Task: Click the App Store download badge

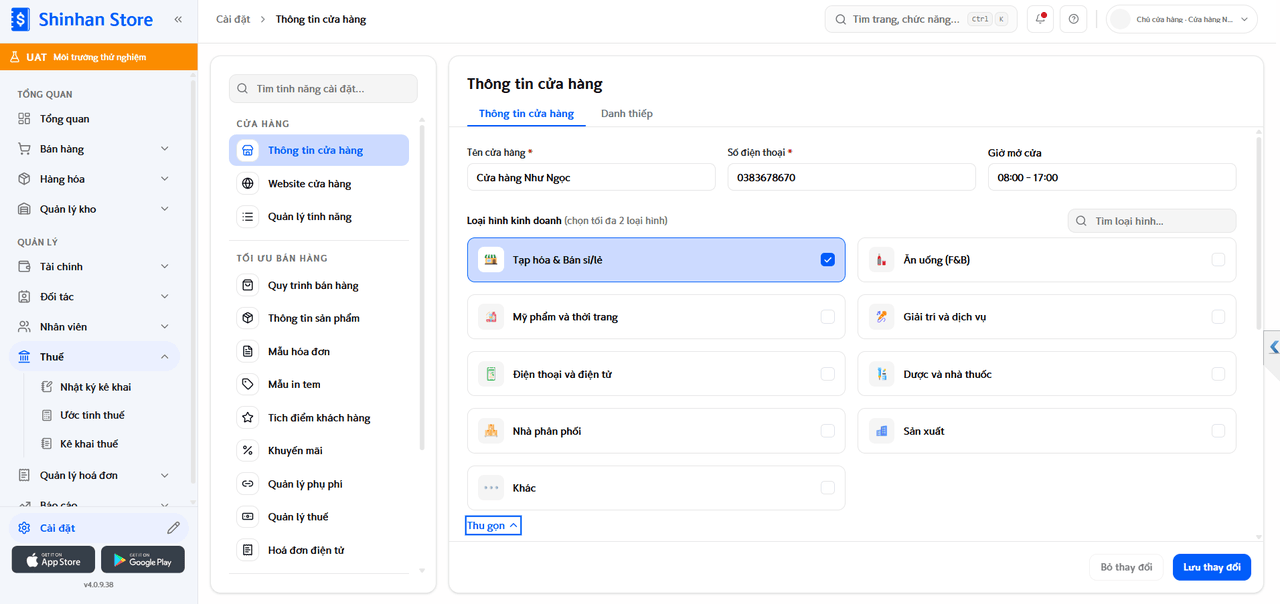Action: click(x=53, y=560)
